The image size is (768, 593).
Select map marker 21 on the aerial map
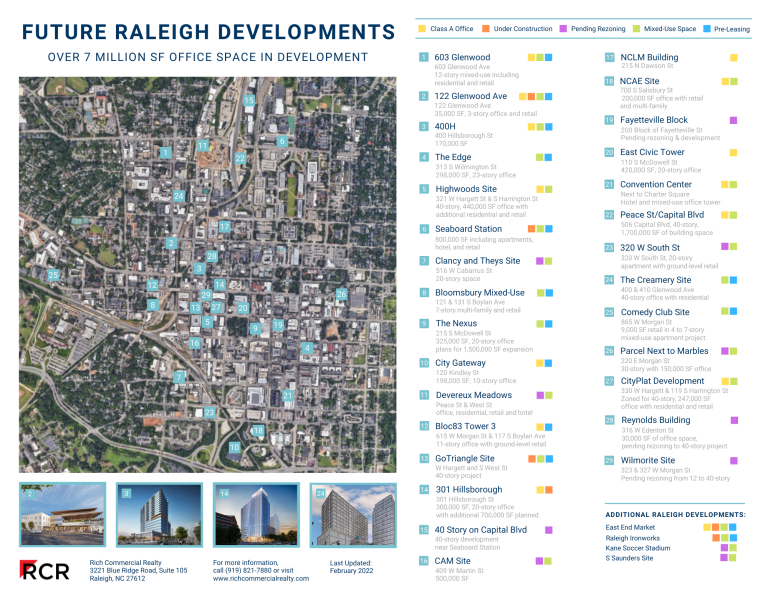(x=287, y=396)
